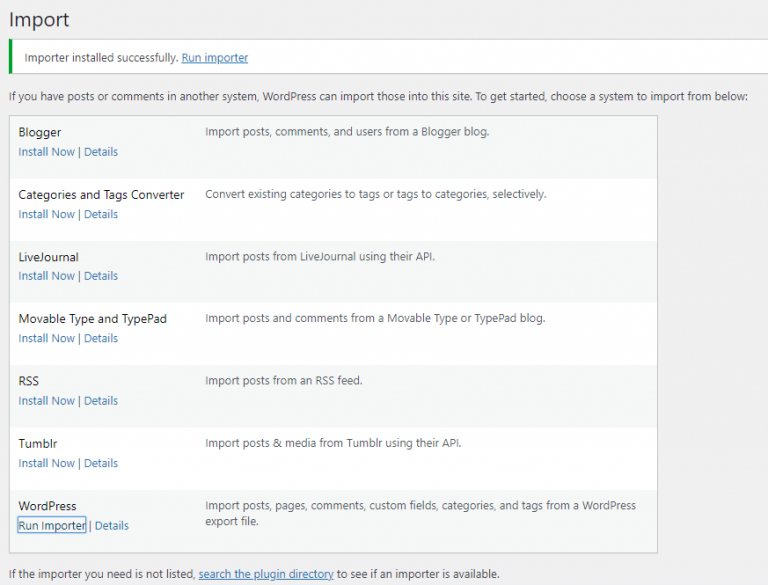Install the RSS importer now
768x585 pixels.
pyautogui.click(x=47, y=401)
